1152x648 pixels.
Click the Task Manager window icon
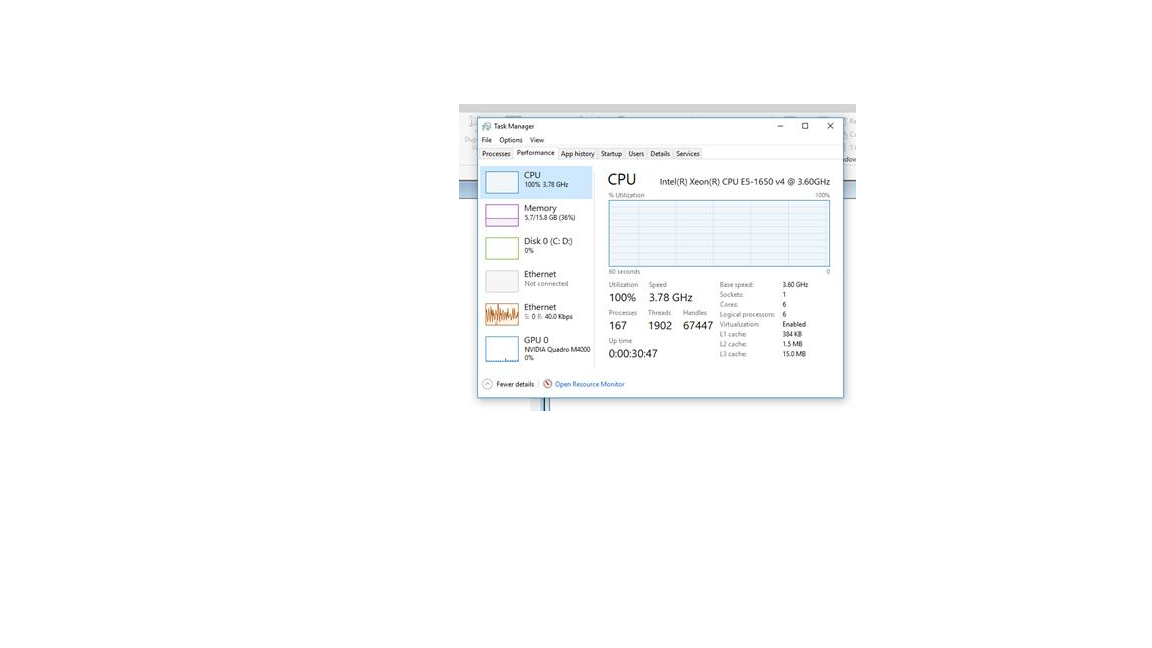click(x=485, y=126)
